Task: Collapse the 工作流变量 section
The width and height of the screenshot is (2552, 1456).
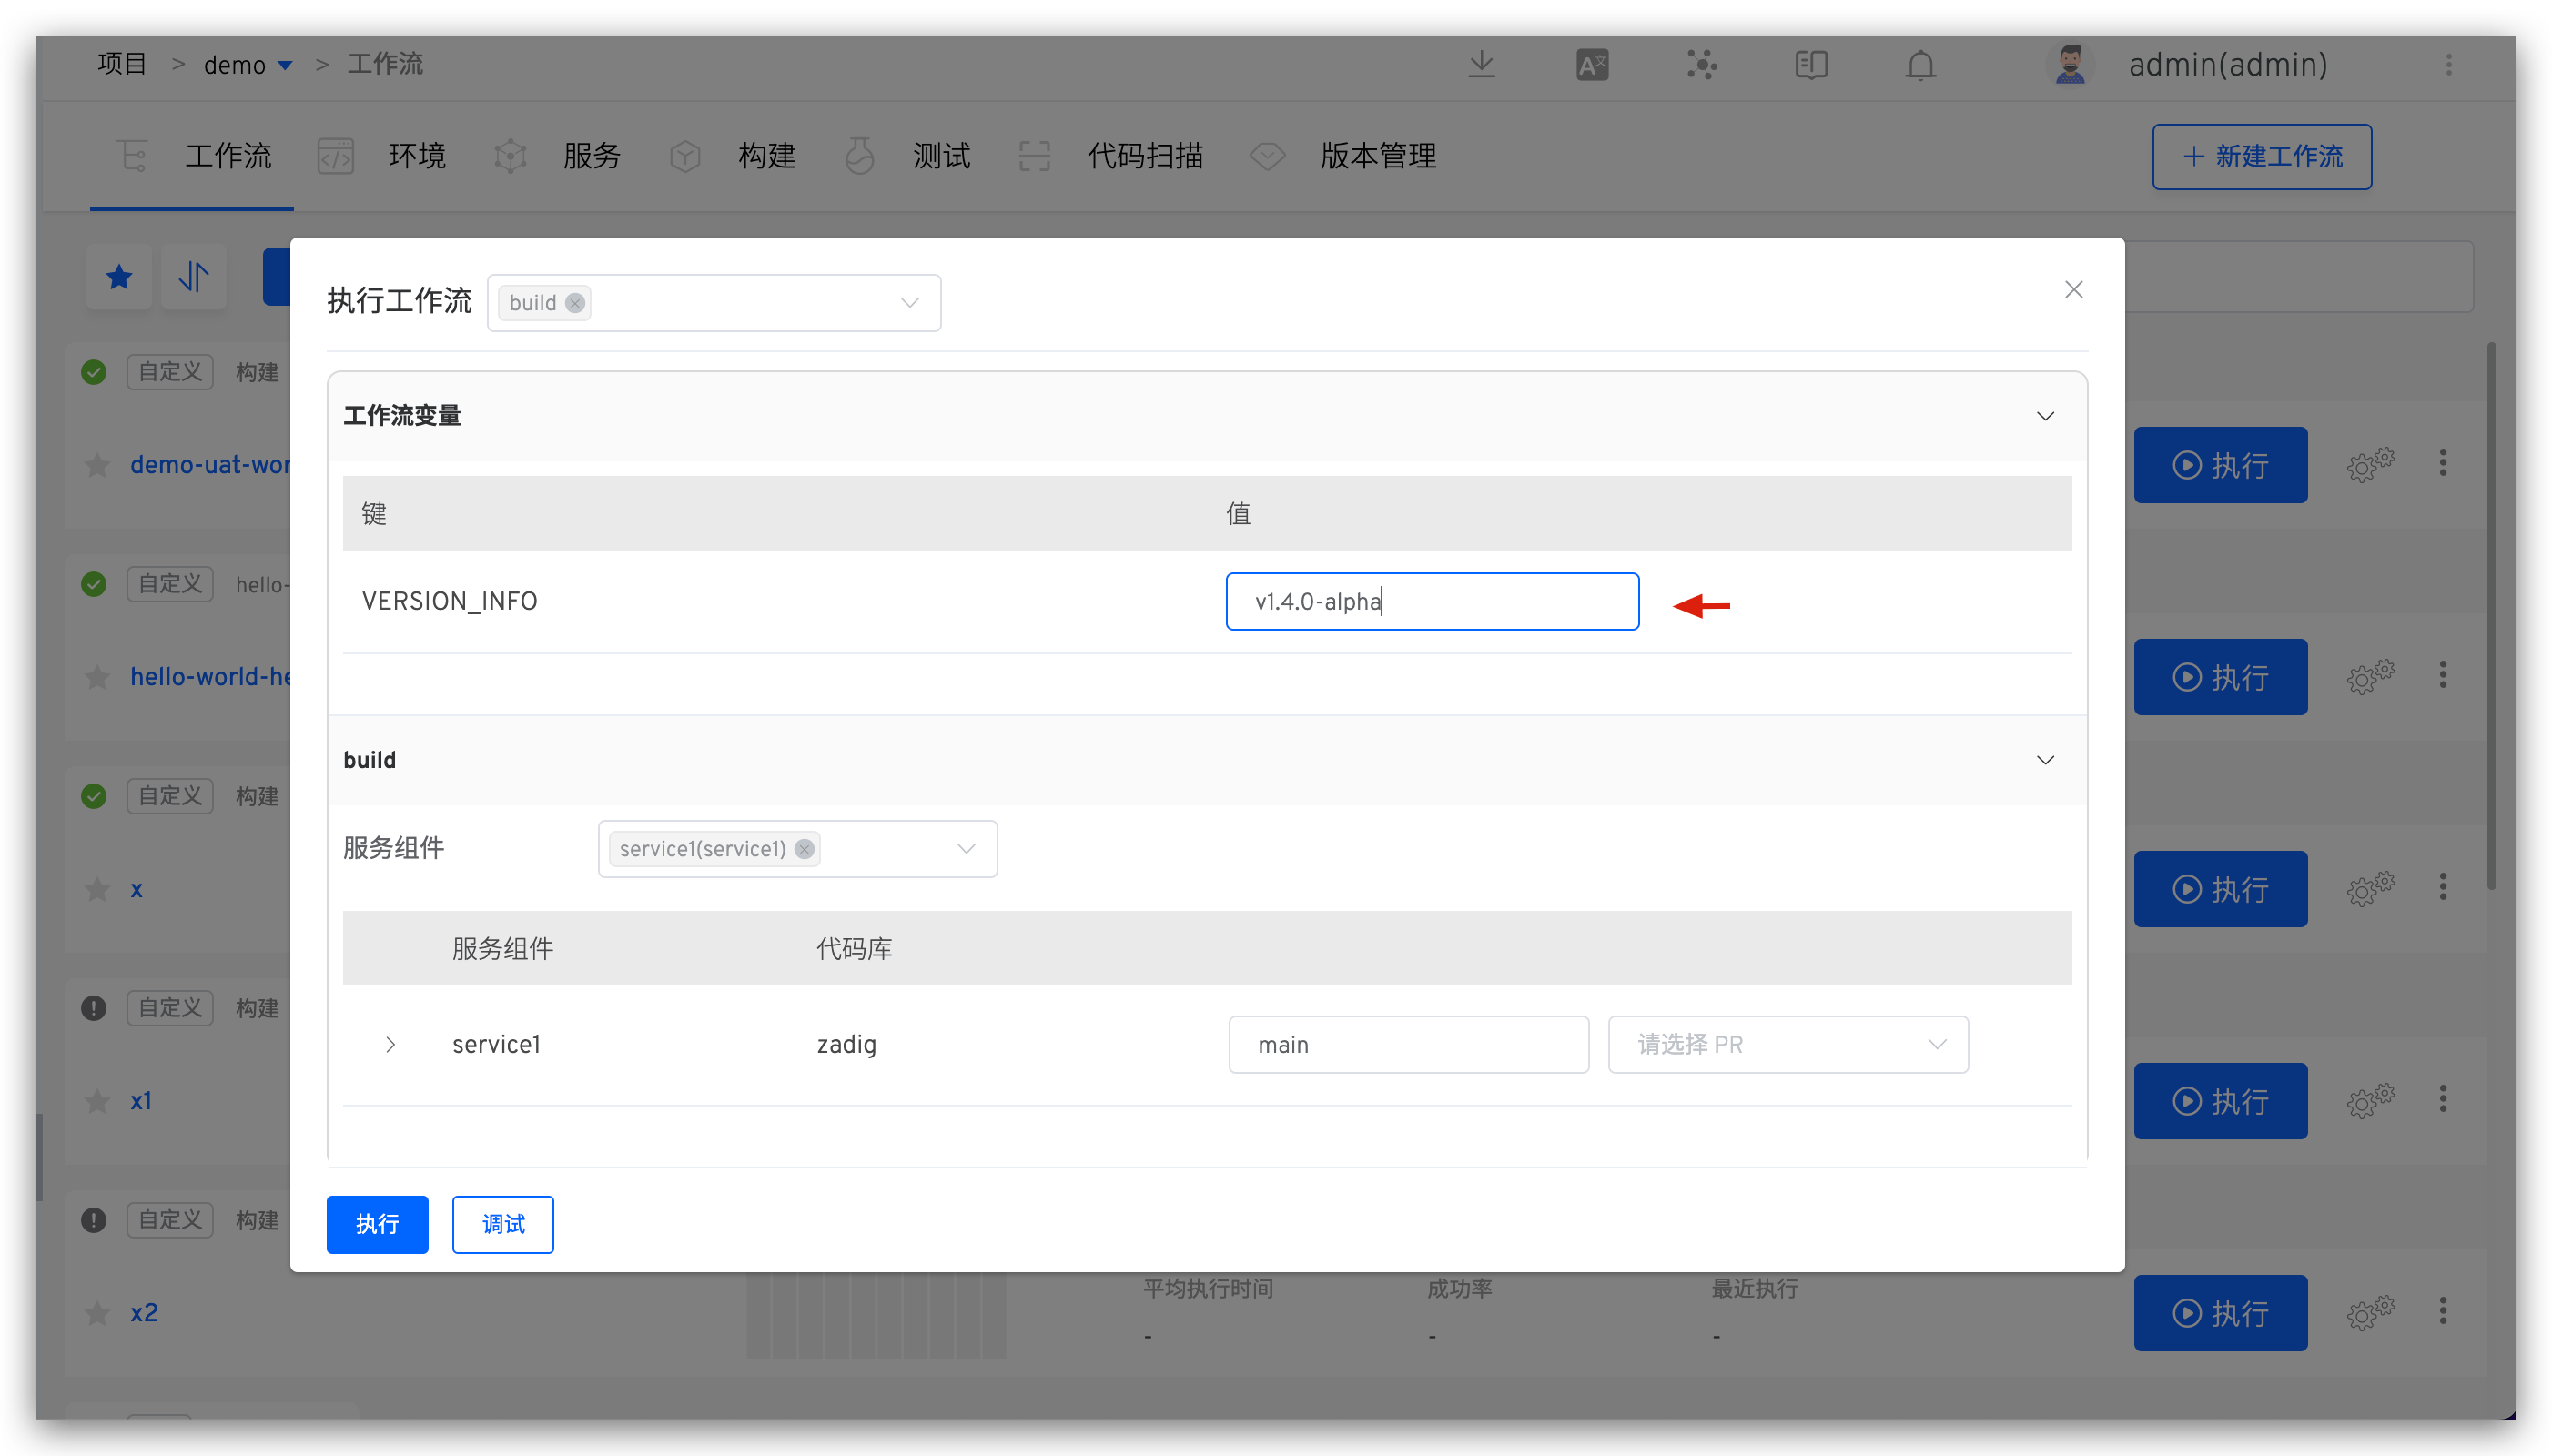Action: pyautogui.click(x=2045, y=416)
